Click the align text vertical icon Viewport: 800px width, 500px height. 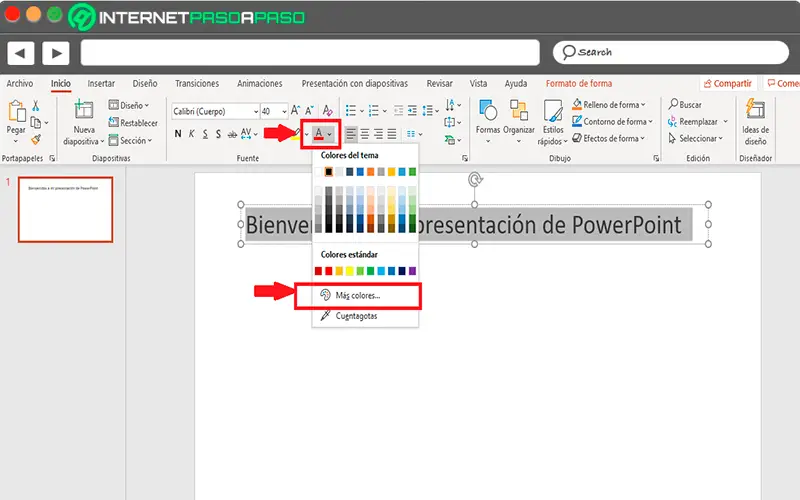pyautogui.click(x=449, y=122)
